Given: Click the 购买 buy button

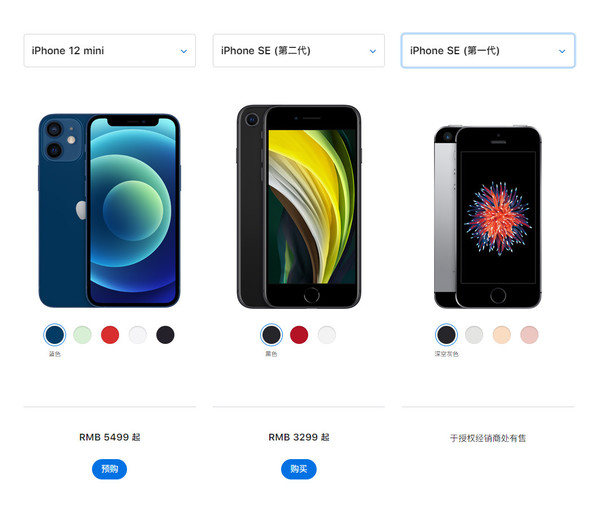Looking at the screenshot, I should (298, 469).
